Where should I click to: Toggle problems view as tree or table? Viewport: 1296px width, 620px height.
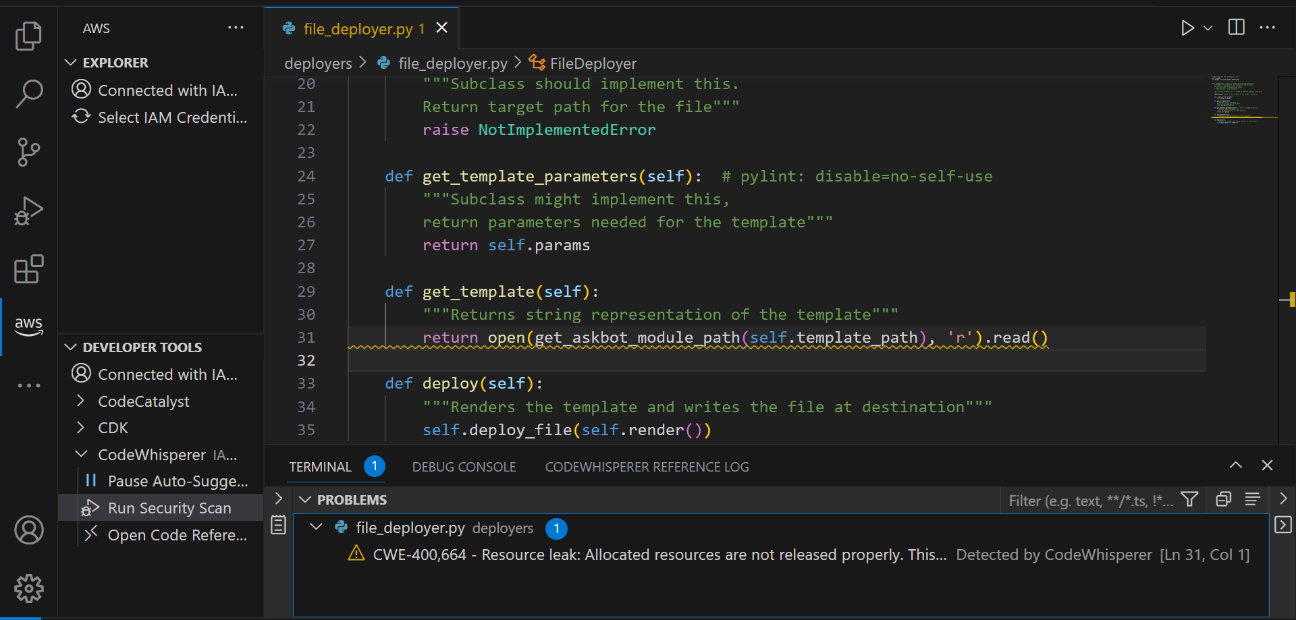1252,499
